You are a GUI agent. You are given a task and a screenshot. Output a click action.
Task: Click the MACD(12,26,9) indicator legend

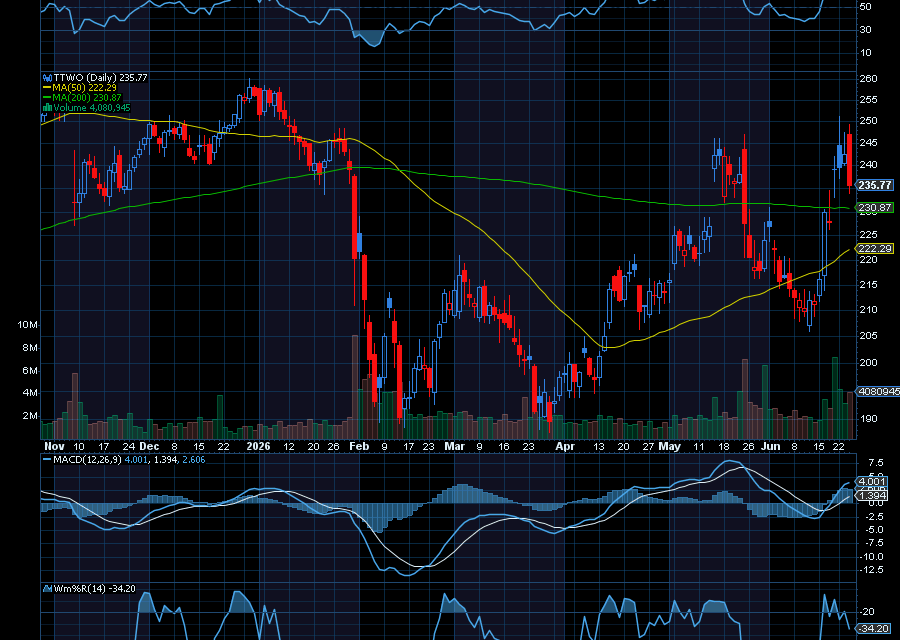tap(124, 460)
